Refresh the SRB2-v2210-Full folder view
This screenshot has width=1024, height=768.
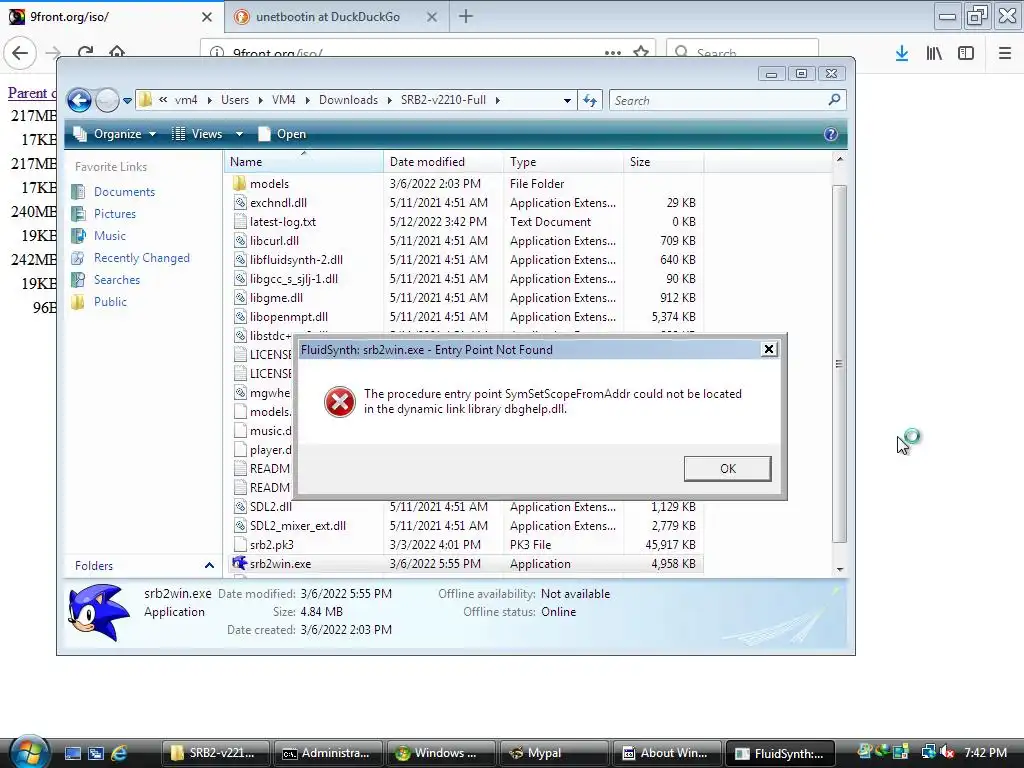[590, 101]
